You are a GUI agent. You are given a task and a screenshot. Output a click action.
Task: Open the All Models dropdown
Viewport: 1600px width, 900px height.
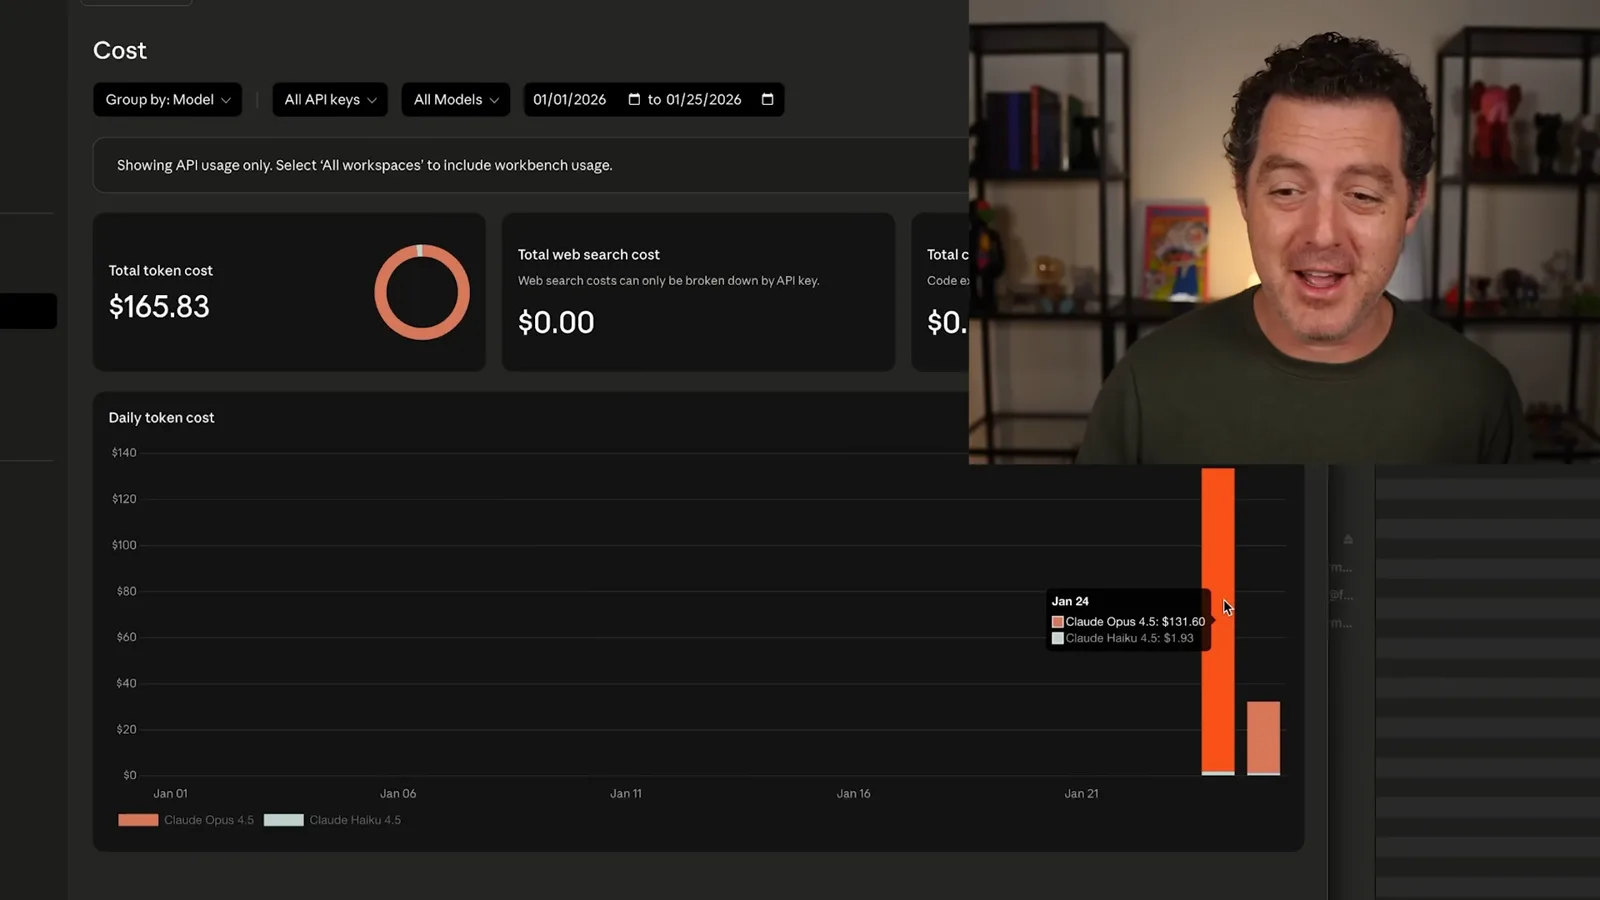pyautogui.click(x=455, y=99)
